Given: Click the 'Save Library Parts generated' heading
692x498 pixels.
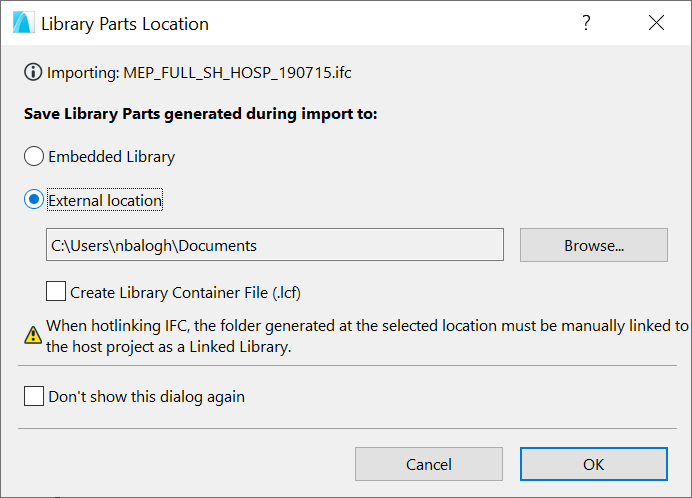Looking at the screenshot, I should pos(200,114).
